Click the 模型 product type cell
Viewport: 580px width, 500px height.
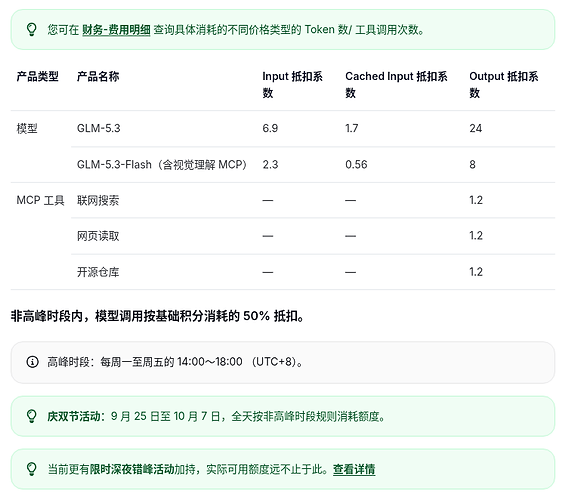[27, 128]
